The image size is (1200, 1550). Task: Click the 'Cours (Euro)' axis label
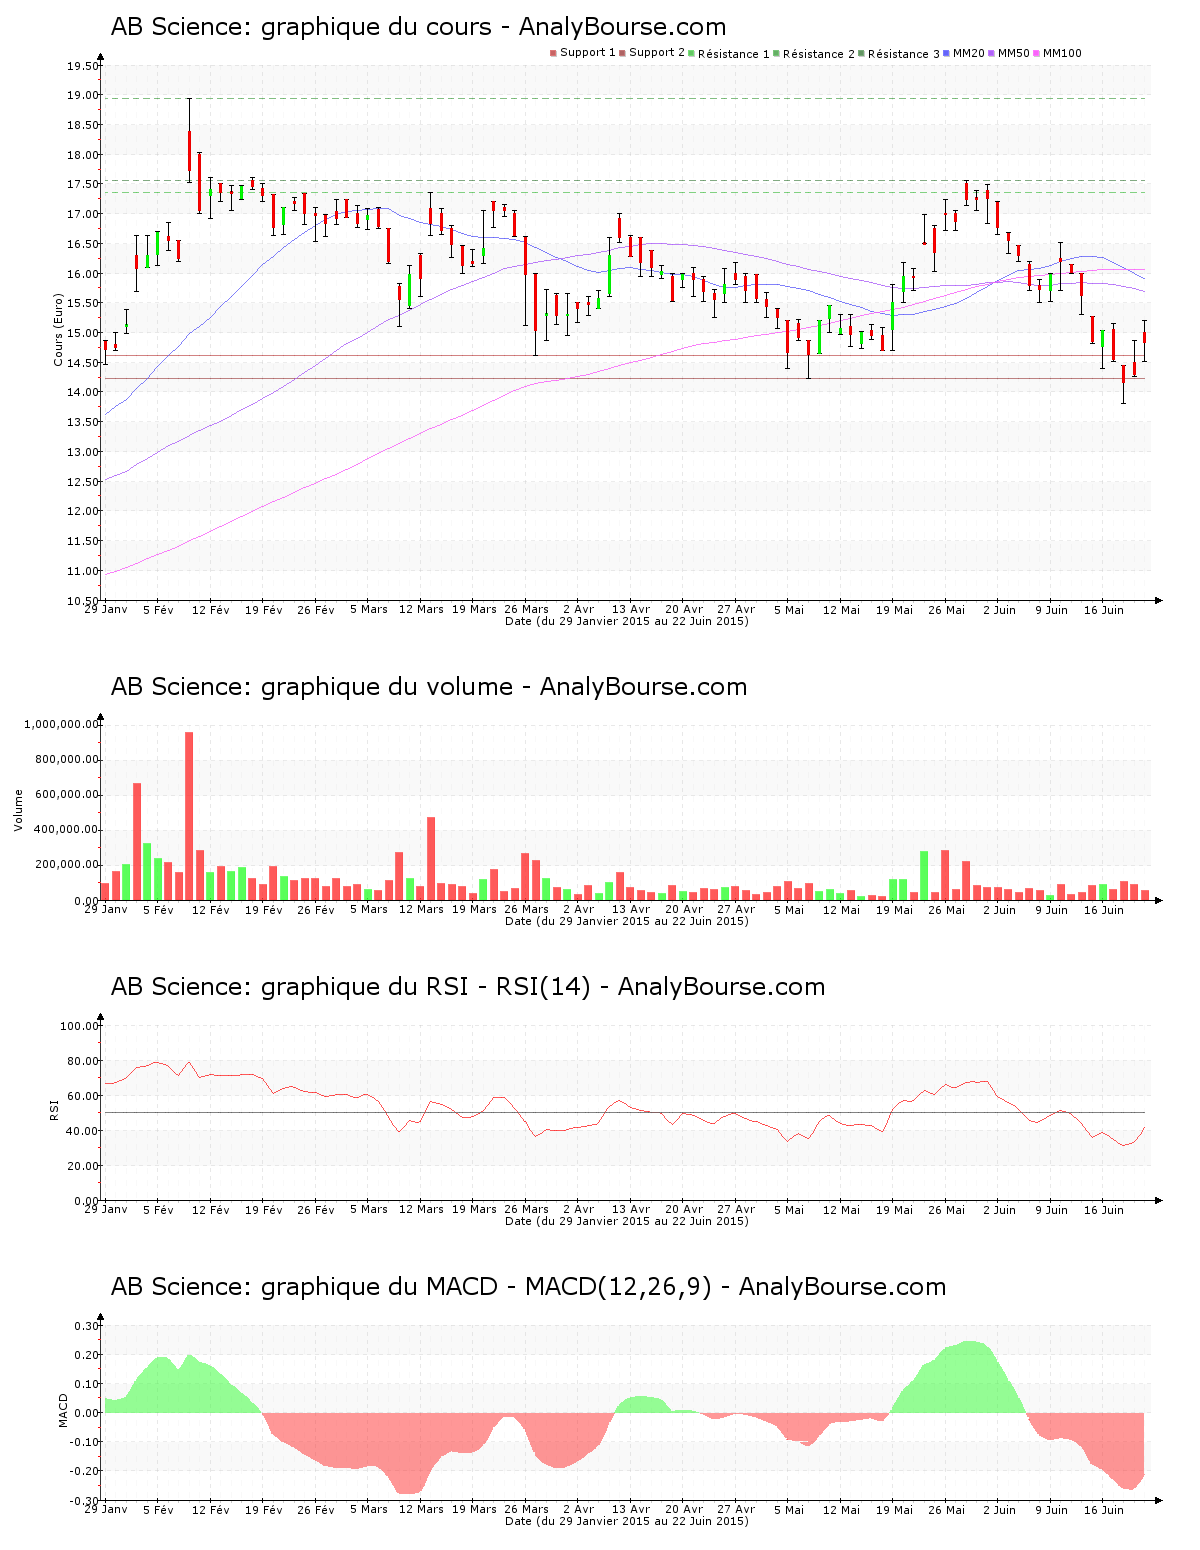[x=58, y=329]
